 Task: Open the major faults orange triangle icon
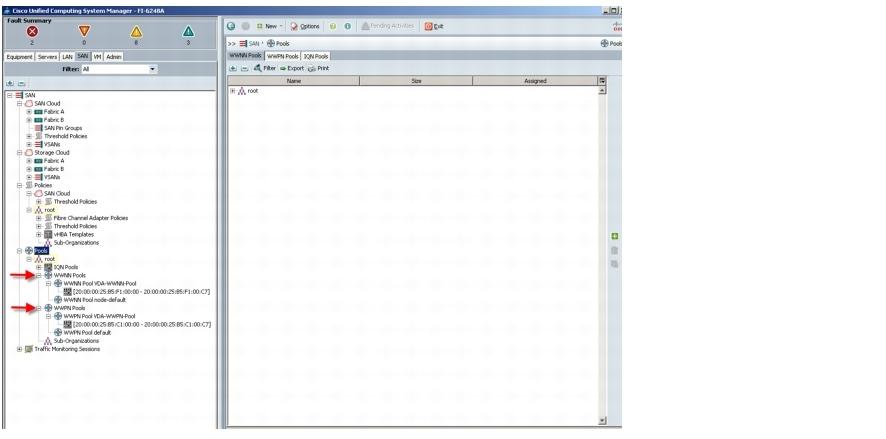pos(84,32)
